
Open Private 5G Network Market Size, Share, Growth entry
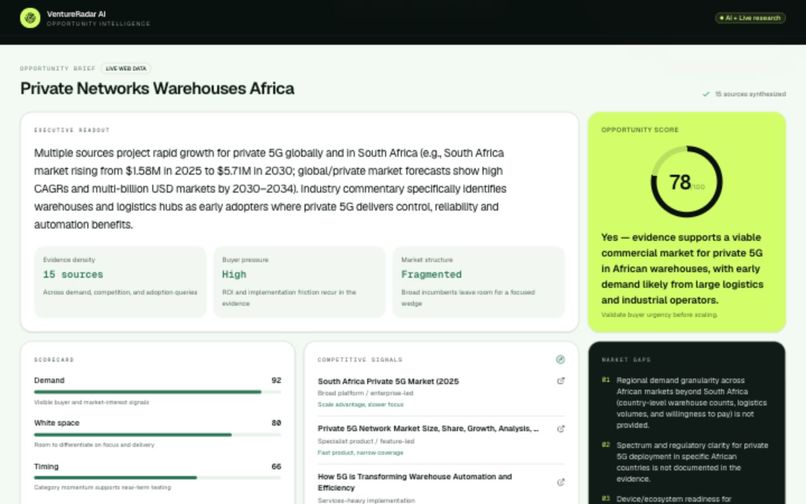[x=428, y=428]
